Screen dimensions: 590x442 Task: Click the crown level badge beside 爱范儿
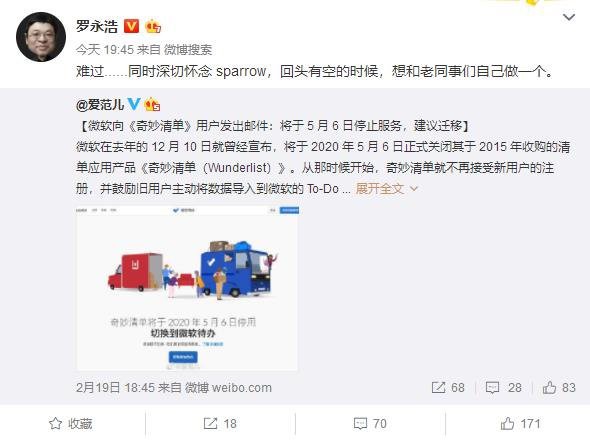pos(152,104)
